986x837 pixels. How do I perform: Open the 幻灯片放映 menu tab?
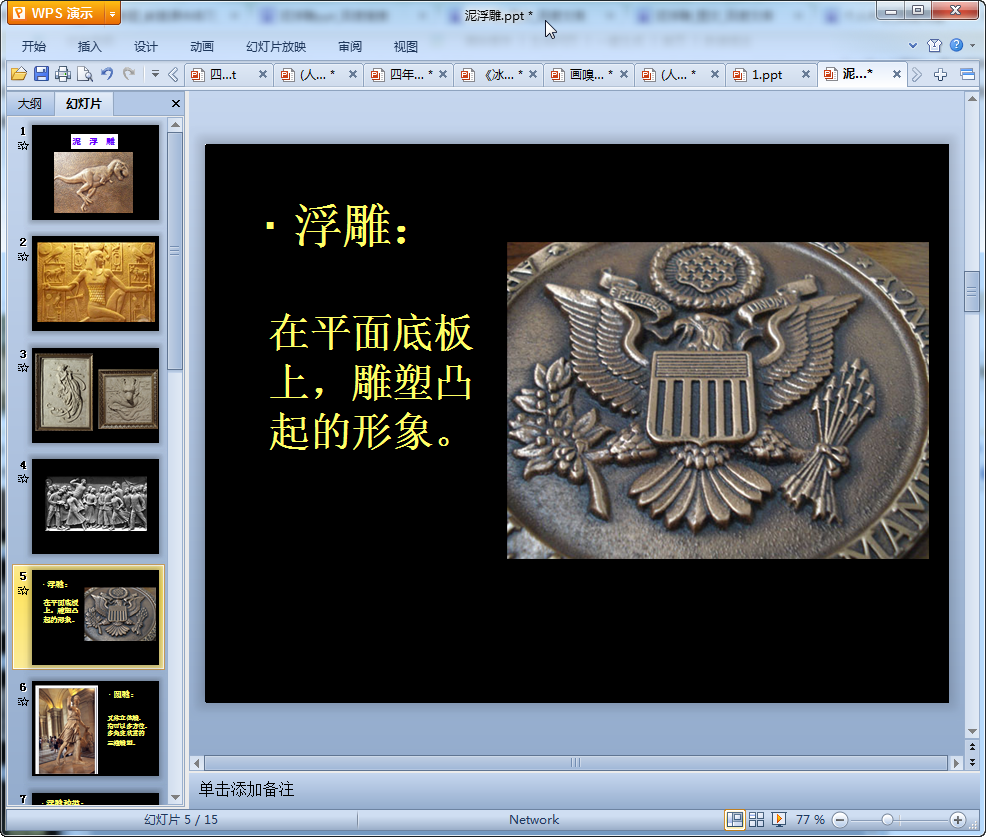[276, 47]
